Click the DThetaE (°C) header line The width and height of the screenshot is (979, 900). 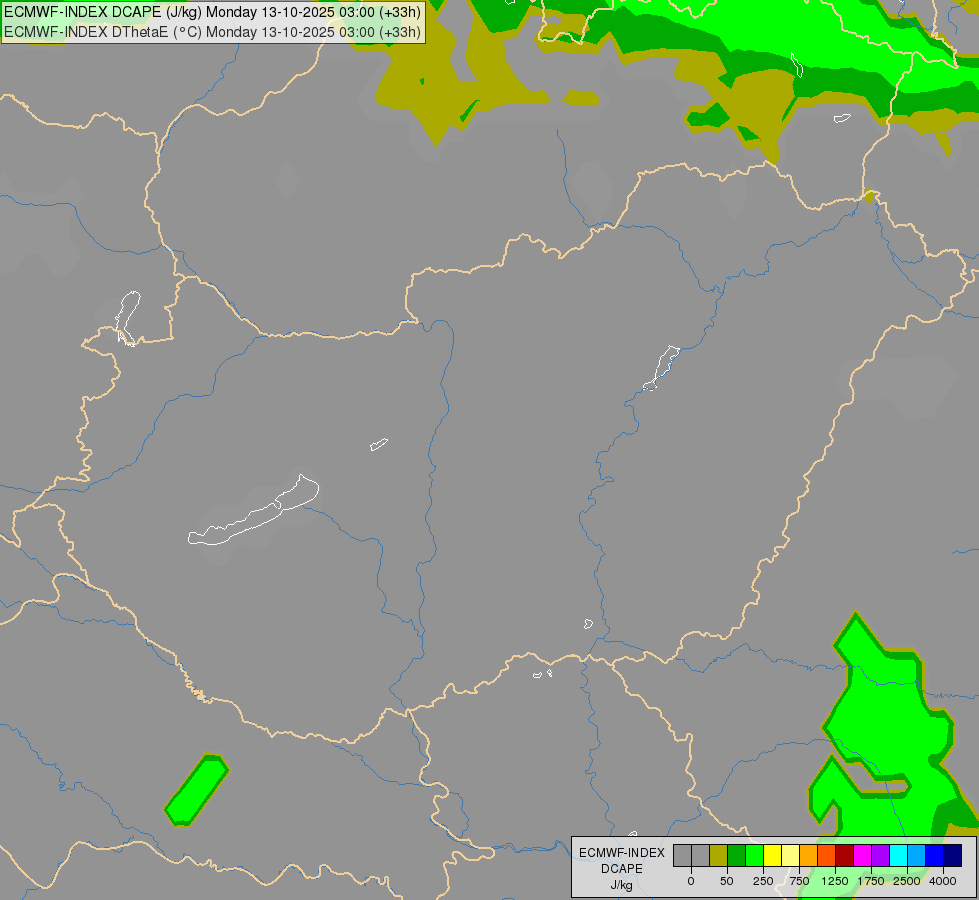coord(212,32)
